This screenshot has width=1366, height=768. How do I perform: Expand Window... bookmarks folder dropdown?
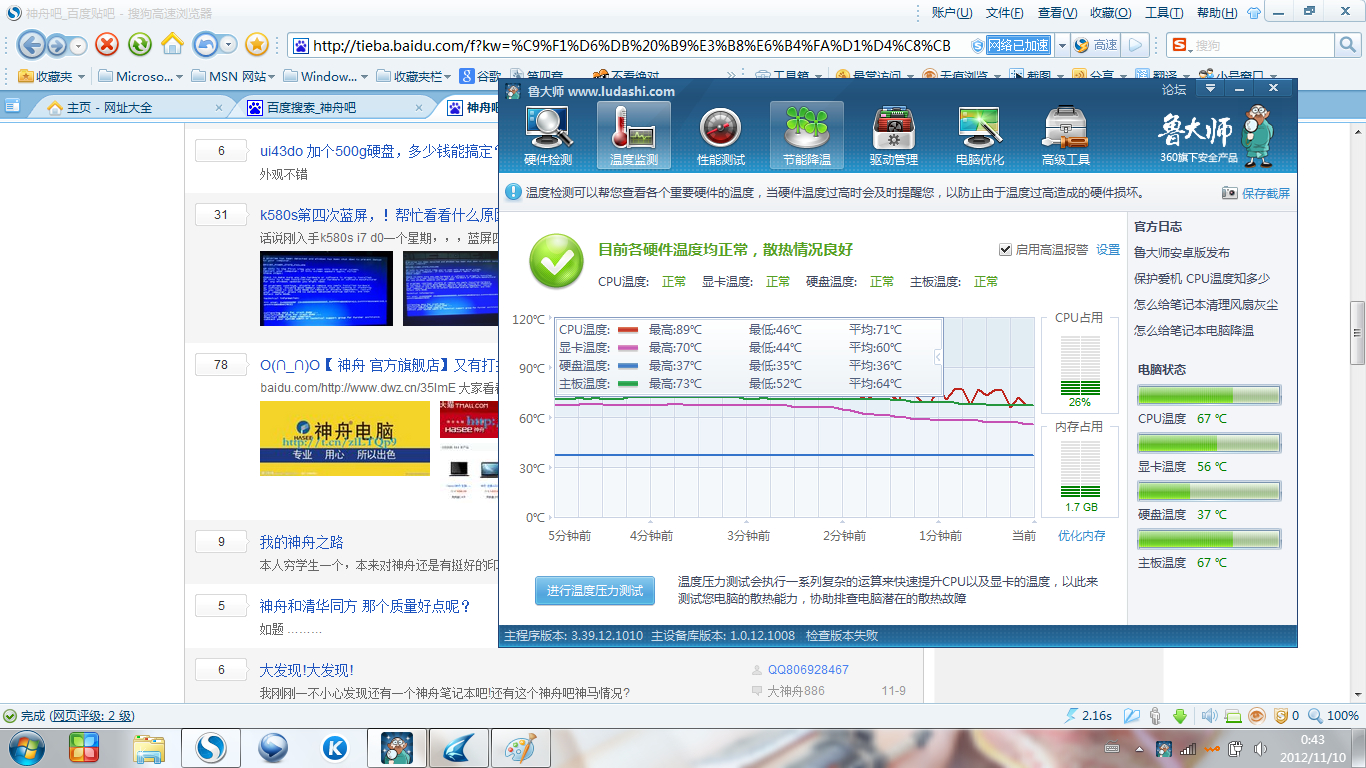[x=364, y=77]
